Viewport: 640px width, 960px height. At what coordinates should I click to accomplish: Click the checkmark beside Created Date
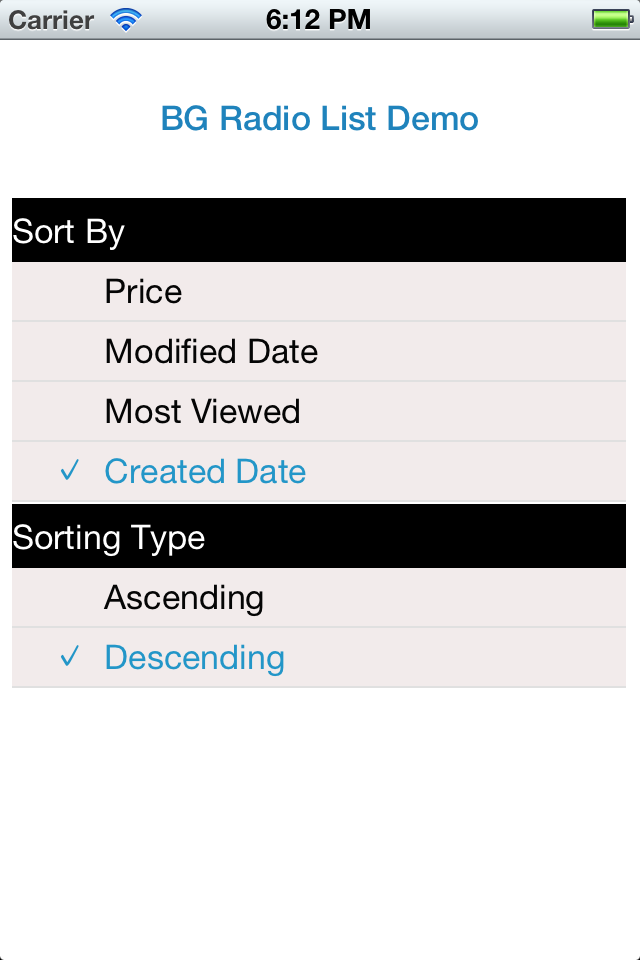pyautogui.click(x=69, y=470)
